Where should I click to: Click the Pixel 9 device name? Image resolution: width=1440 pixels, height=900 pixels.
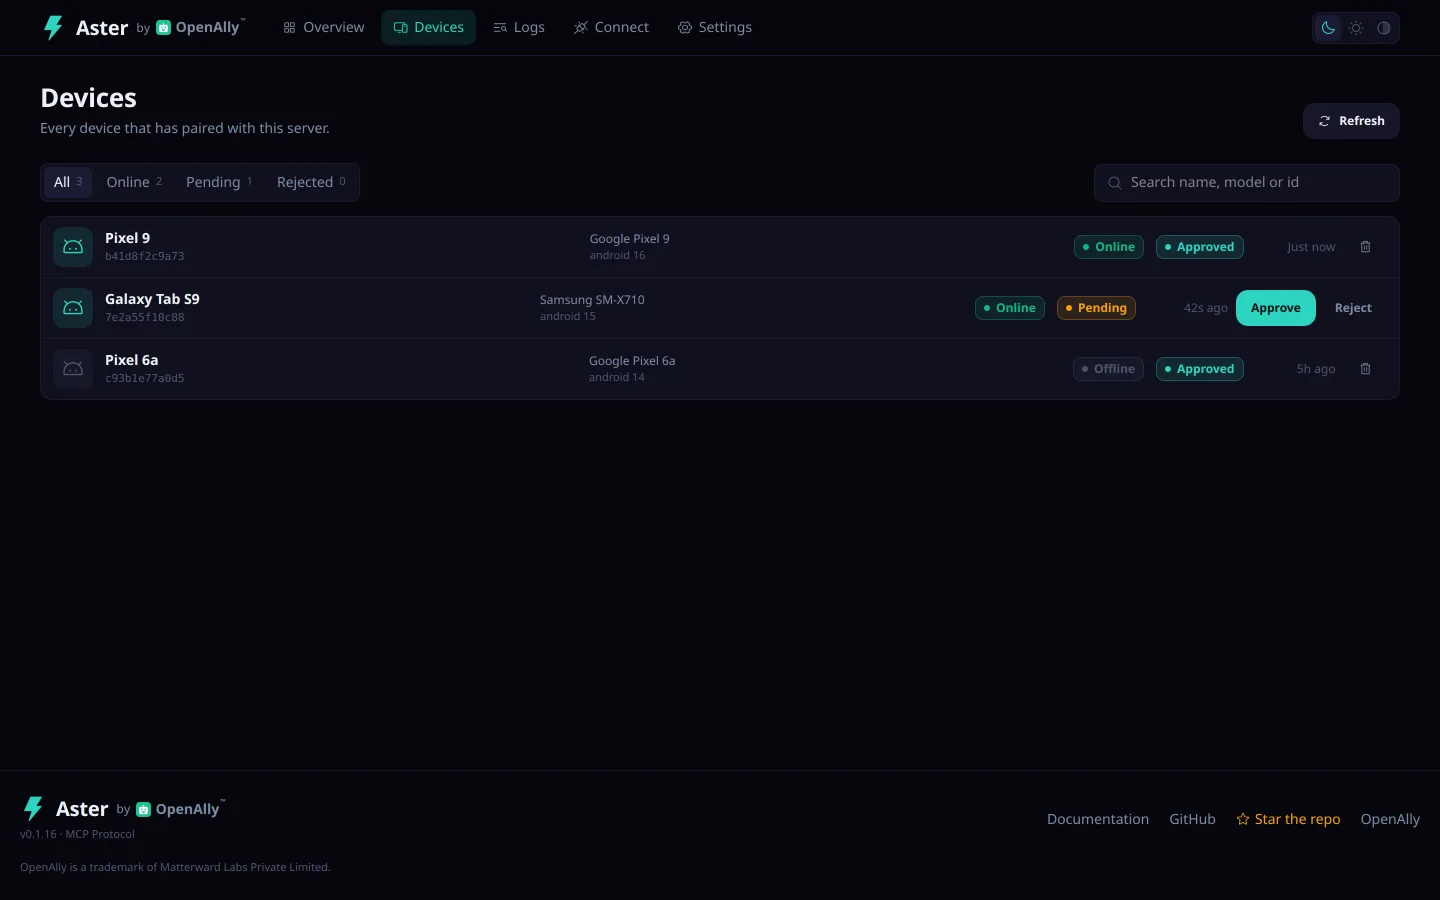[128, 238]
